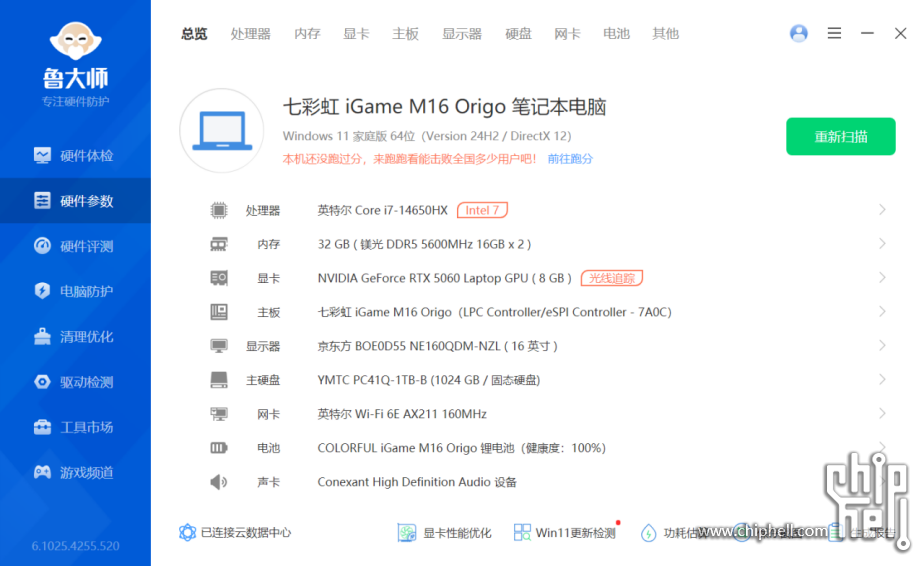
Task: Select COLORFUL iGame M16 battery text
Action: tap(461, 448)
